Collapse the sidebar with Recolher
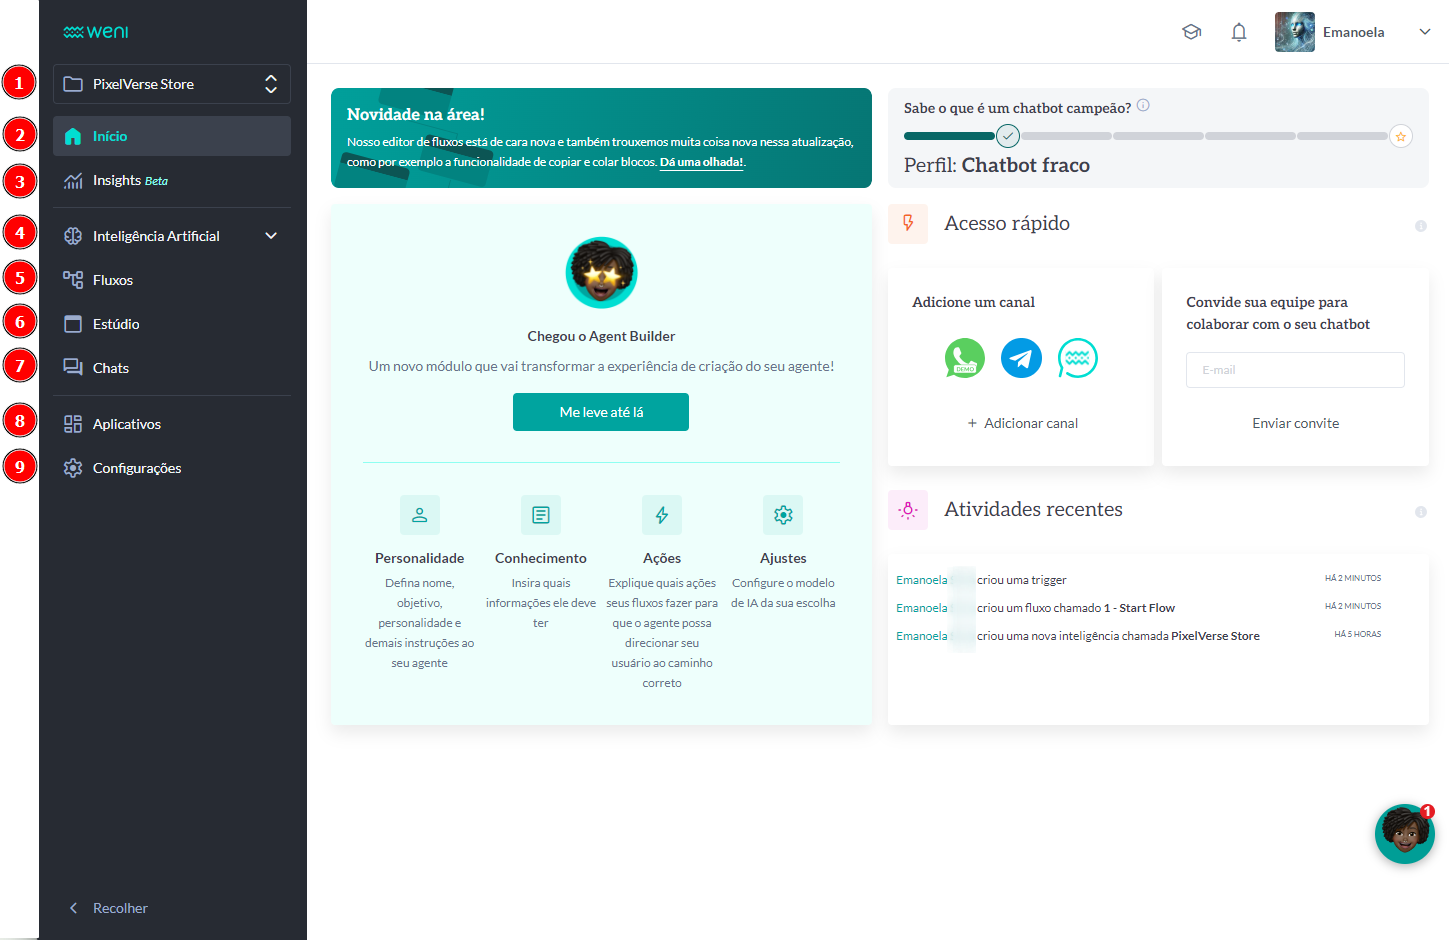 [x=110, y=908]
